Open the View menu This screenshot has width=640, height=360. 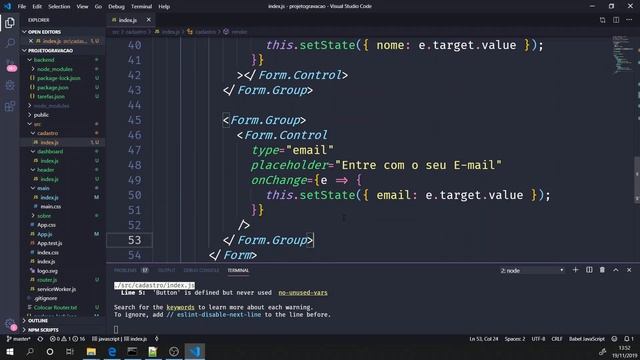click(82, 7)
